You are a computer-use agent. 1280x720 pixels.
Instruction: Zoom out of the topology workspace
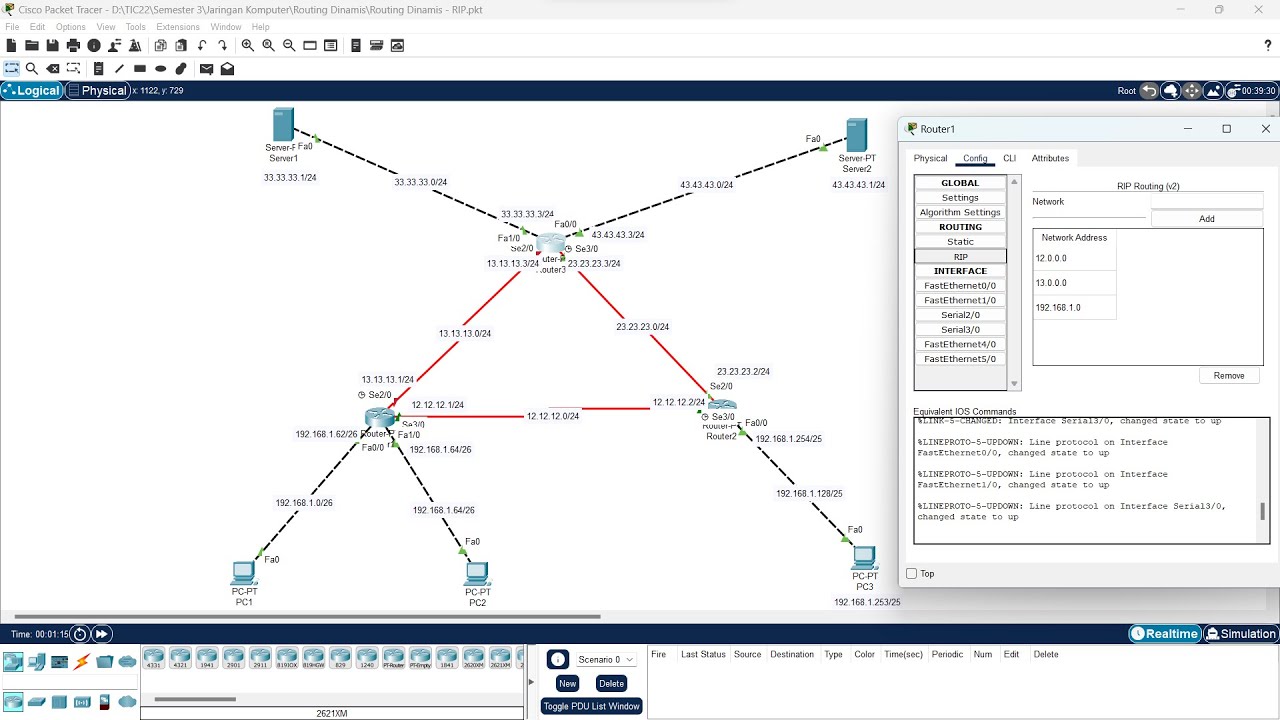(289, 45)
